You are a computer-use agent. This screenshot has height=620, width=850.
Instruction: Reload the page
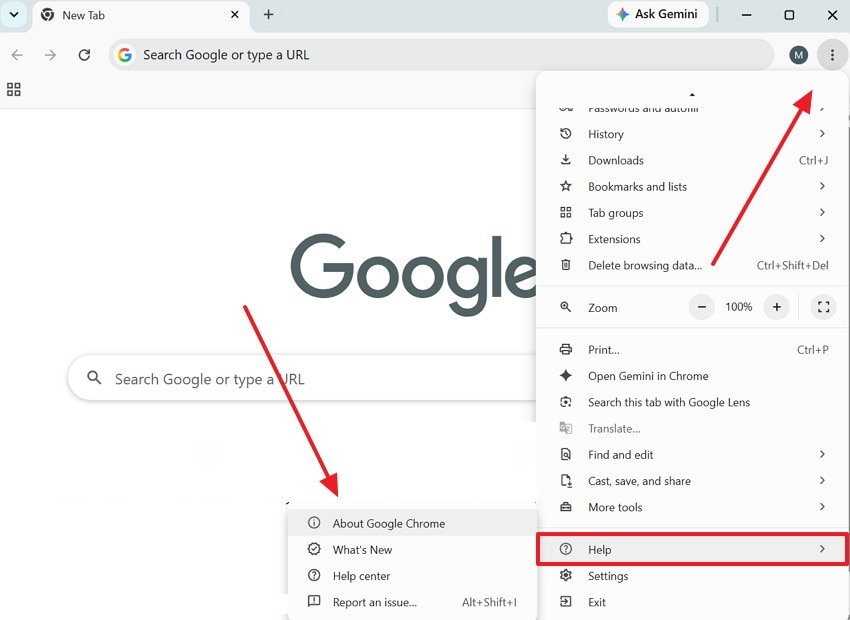84,55
